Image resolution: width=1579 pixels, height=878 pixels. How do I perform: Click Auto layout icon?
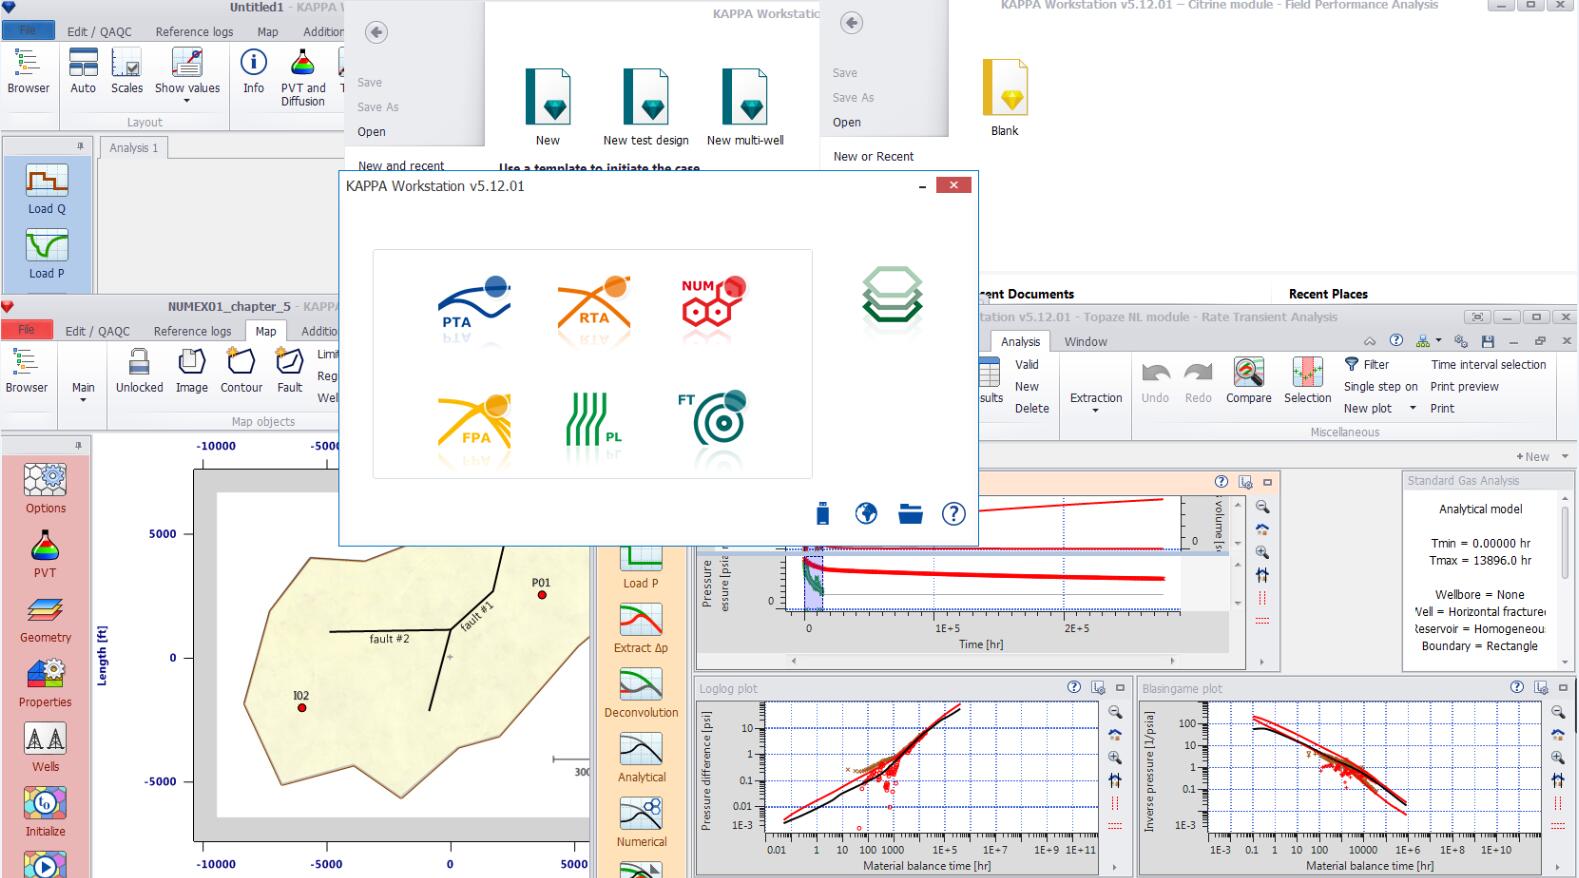83,71
